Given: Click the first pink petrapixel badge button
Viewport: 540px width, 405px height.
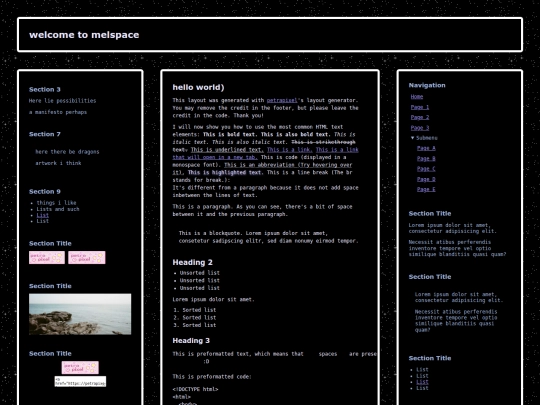Looking at the screenshot, I should point(47,258).
